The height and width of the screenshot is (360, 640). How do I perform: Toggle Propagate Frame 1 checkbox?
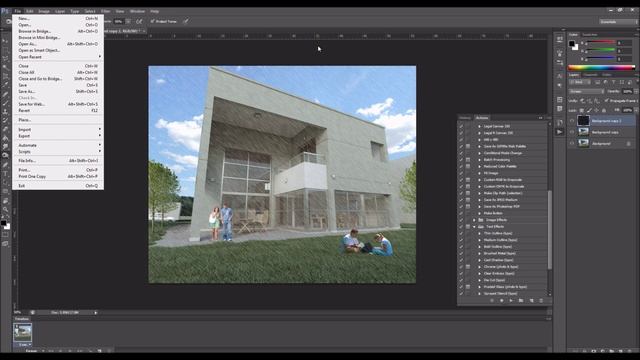607,100
